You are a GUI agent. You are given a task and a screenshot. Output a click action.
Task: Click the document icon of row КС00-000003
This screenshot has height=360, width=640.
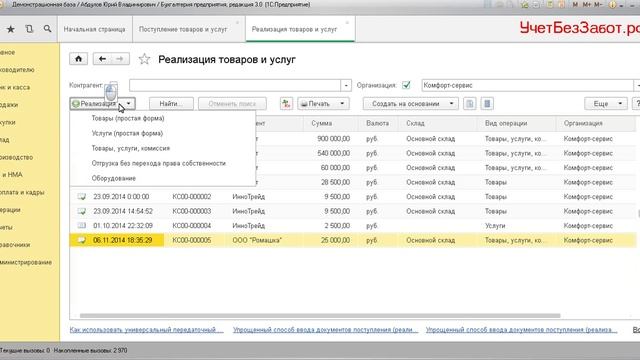click(82, 211)
